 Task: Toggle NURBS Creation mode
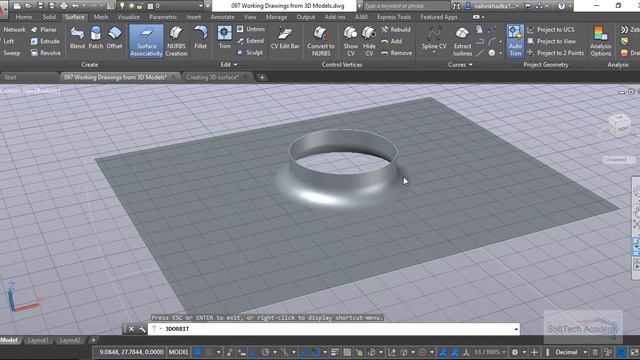(x=176, y=41)
